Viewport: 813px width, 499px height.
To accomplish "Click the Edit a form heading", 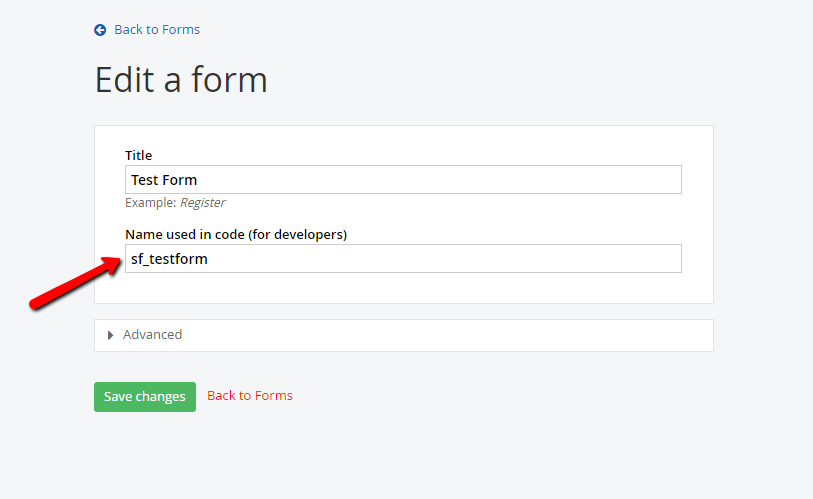I will 181,80.
